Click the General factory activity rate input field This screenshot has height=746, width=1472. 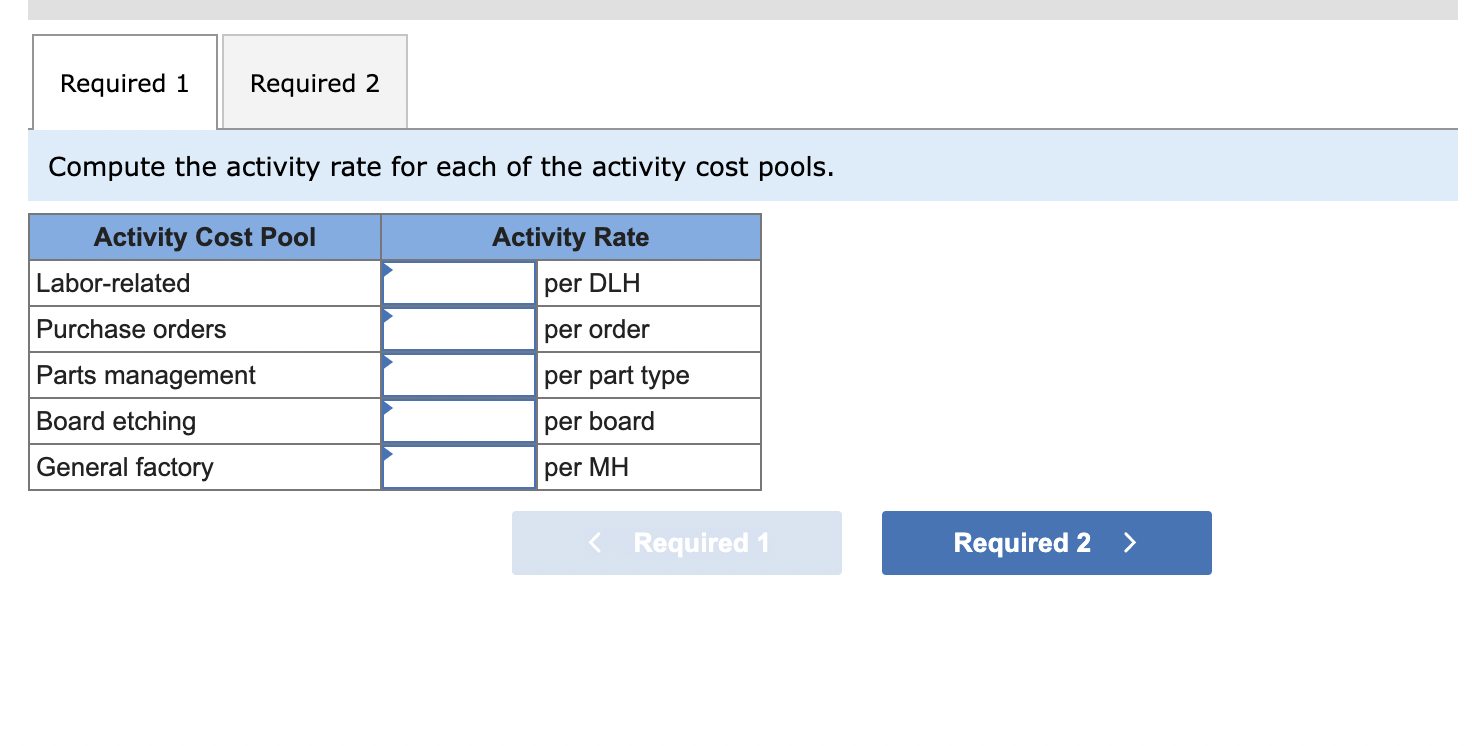click(x=458, y=467)
